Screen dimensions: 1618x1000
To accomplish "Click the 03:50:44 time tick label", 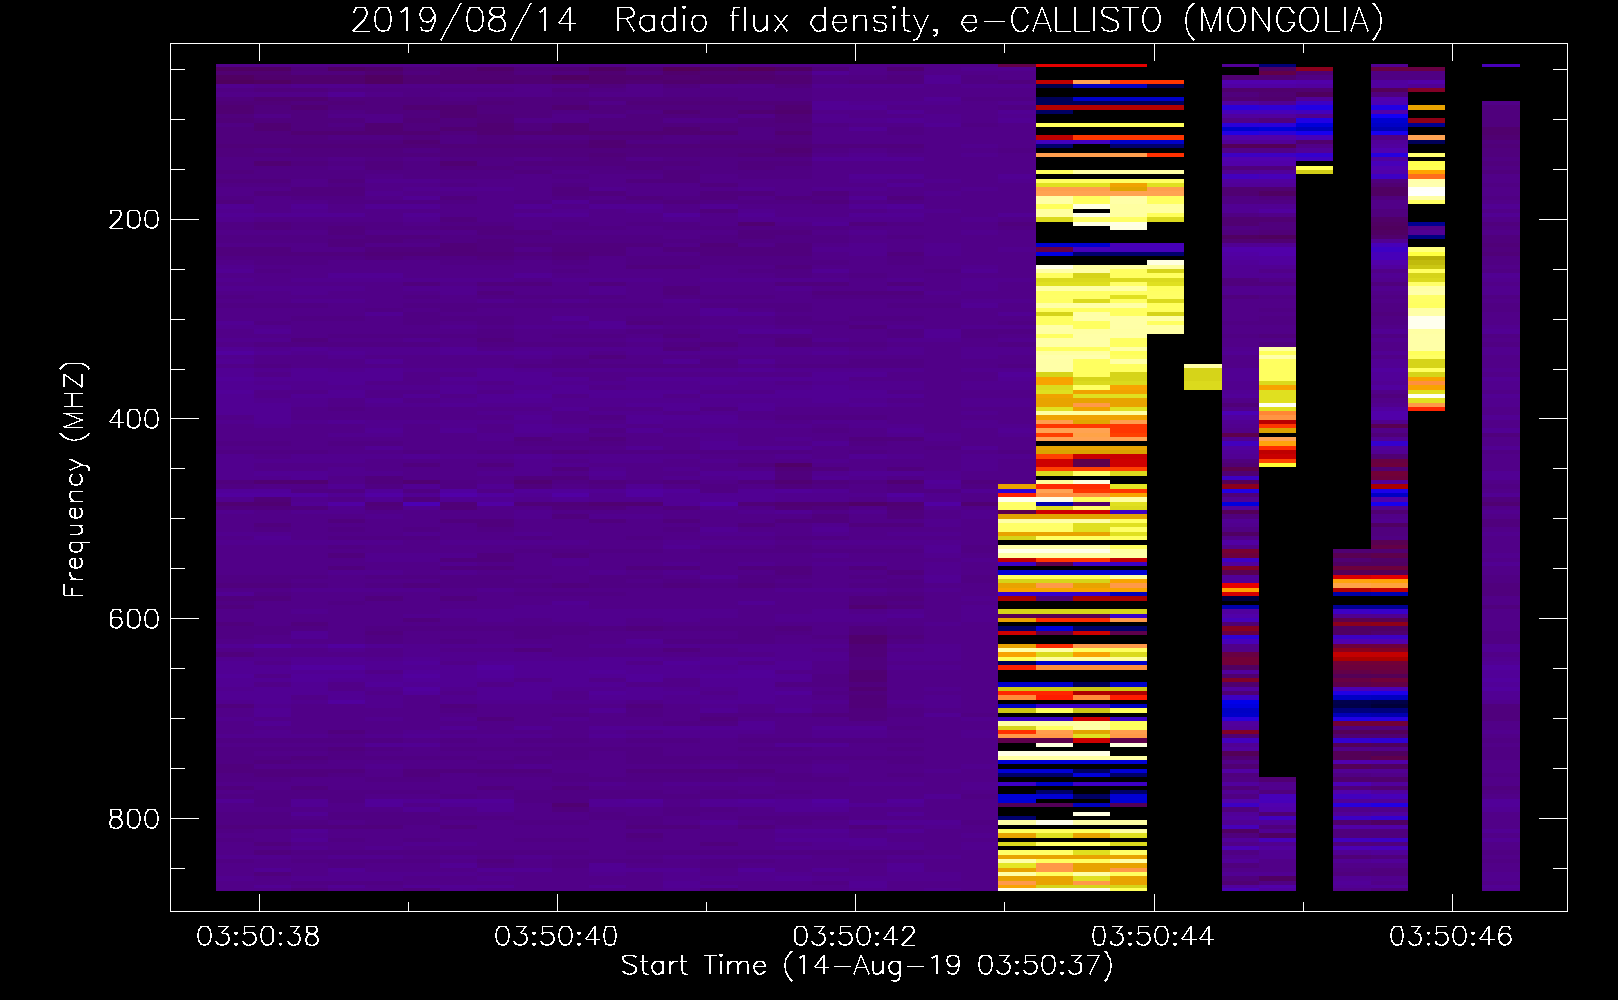I will [x=1152, y=937].
